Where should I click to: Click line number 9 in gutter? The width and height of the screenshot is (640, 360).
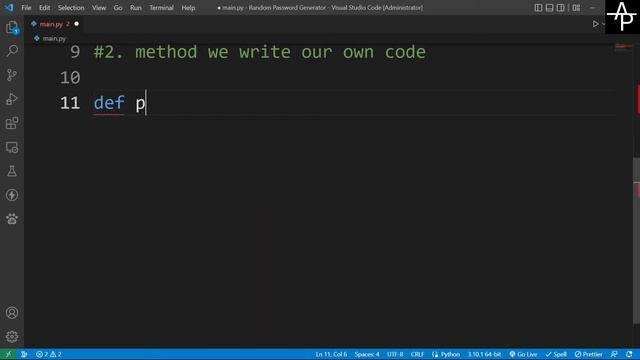[75, 52]
